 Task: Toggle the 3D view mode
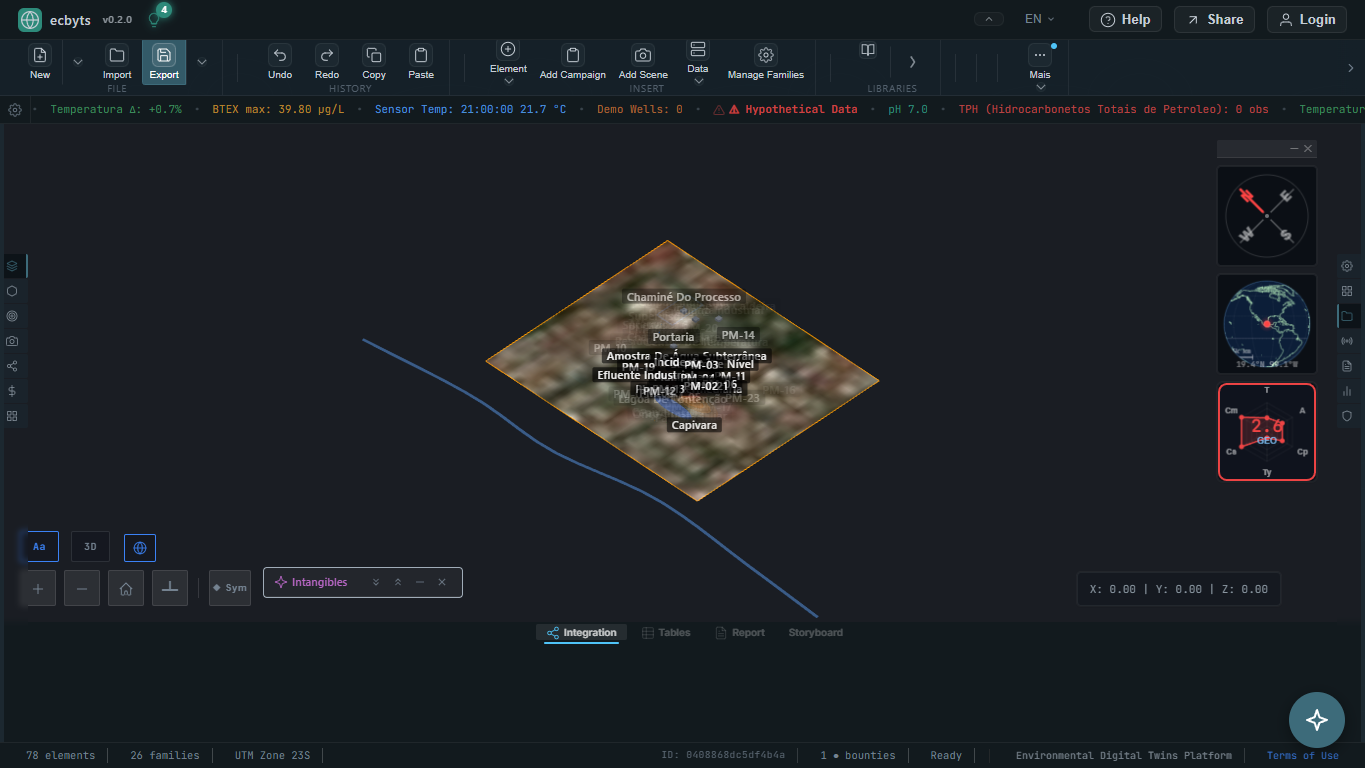click(90, 547)
